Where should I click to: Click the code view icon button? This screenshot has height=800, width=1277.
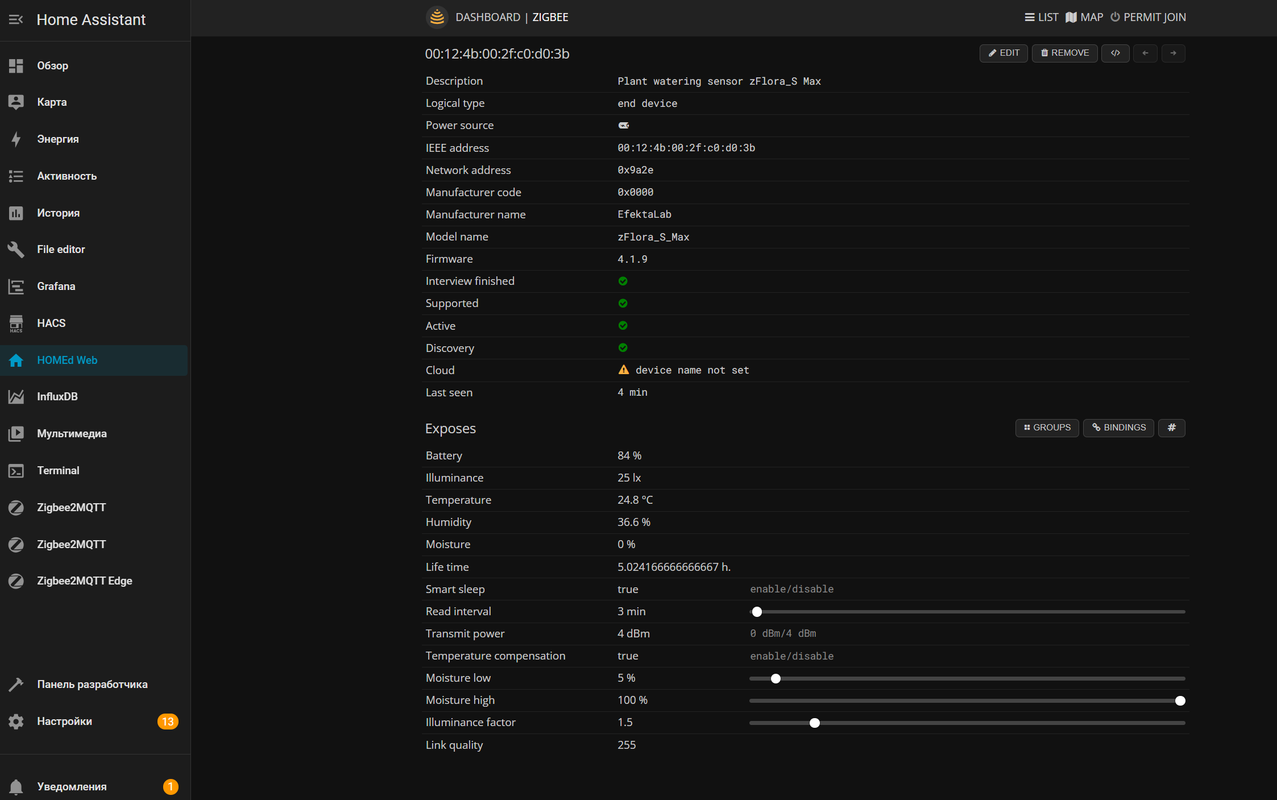1115,53
